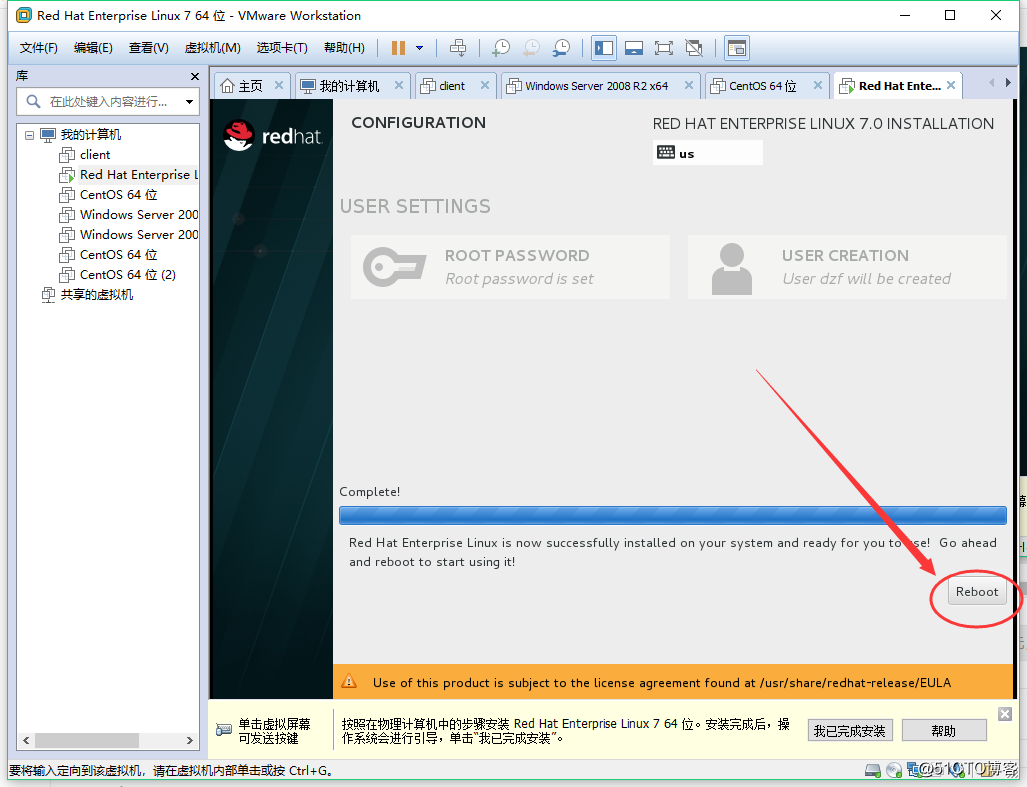Open the 编辑(E) menu
1027x787 pixels.
tap(93, 48)
